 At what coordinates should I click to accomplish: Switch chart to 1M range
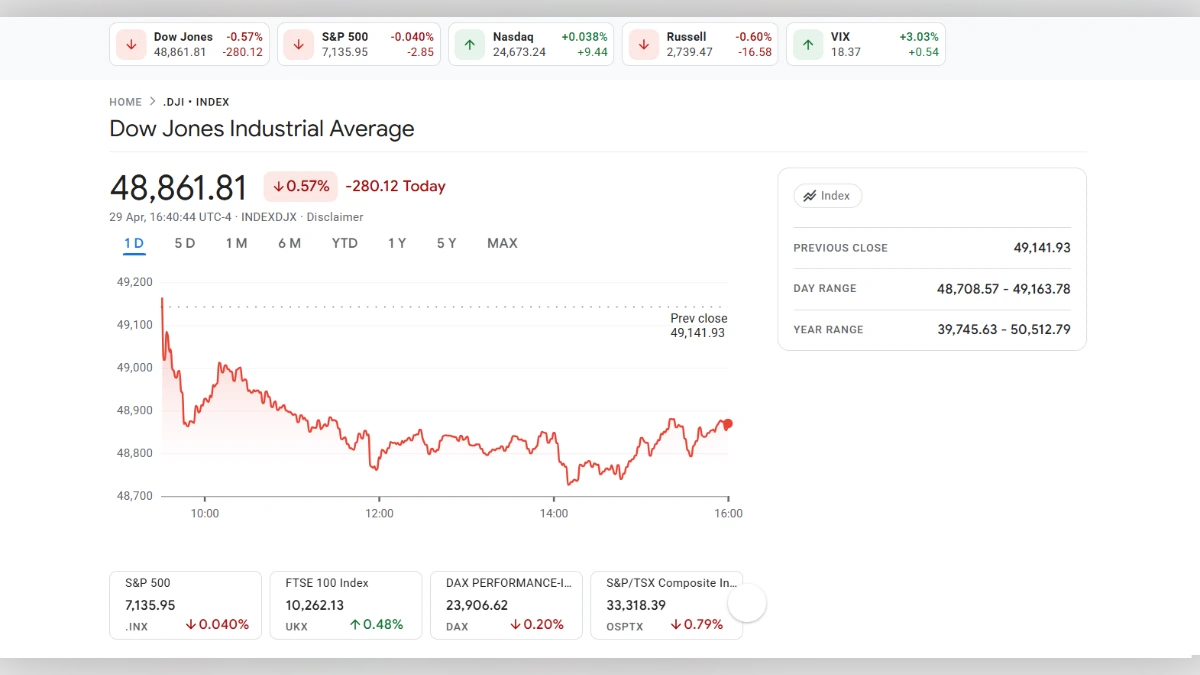pyautogui.click(x=236, y=243)
